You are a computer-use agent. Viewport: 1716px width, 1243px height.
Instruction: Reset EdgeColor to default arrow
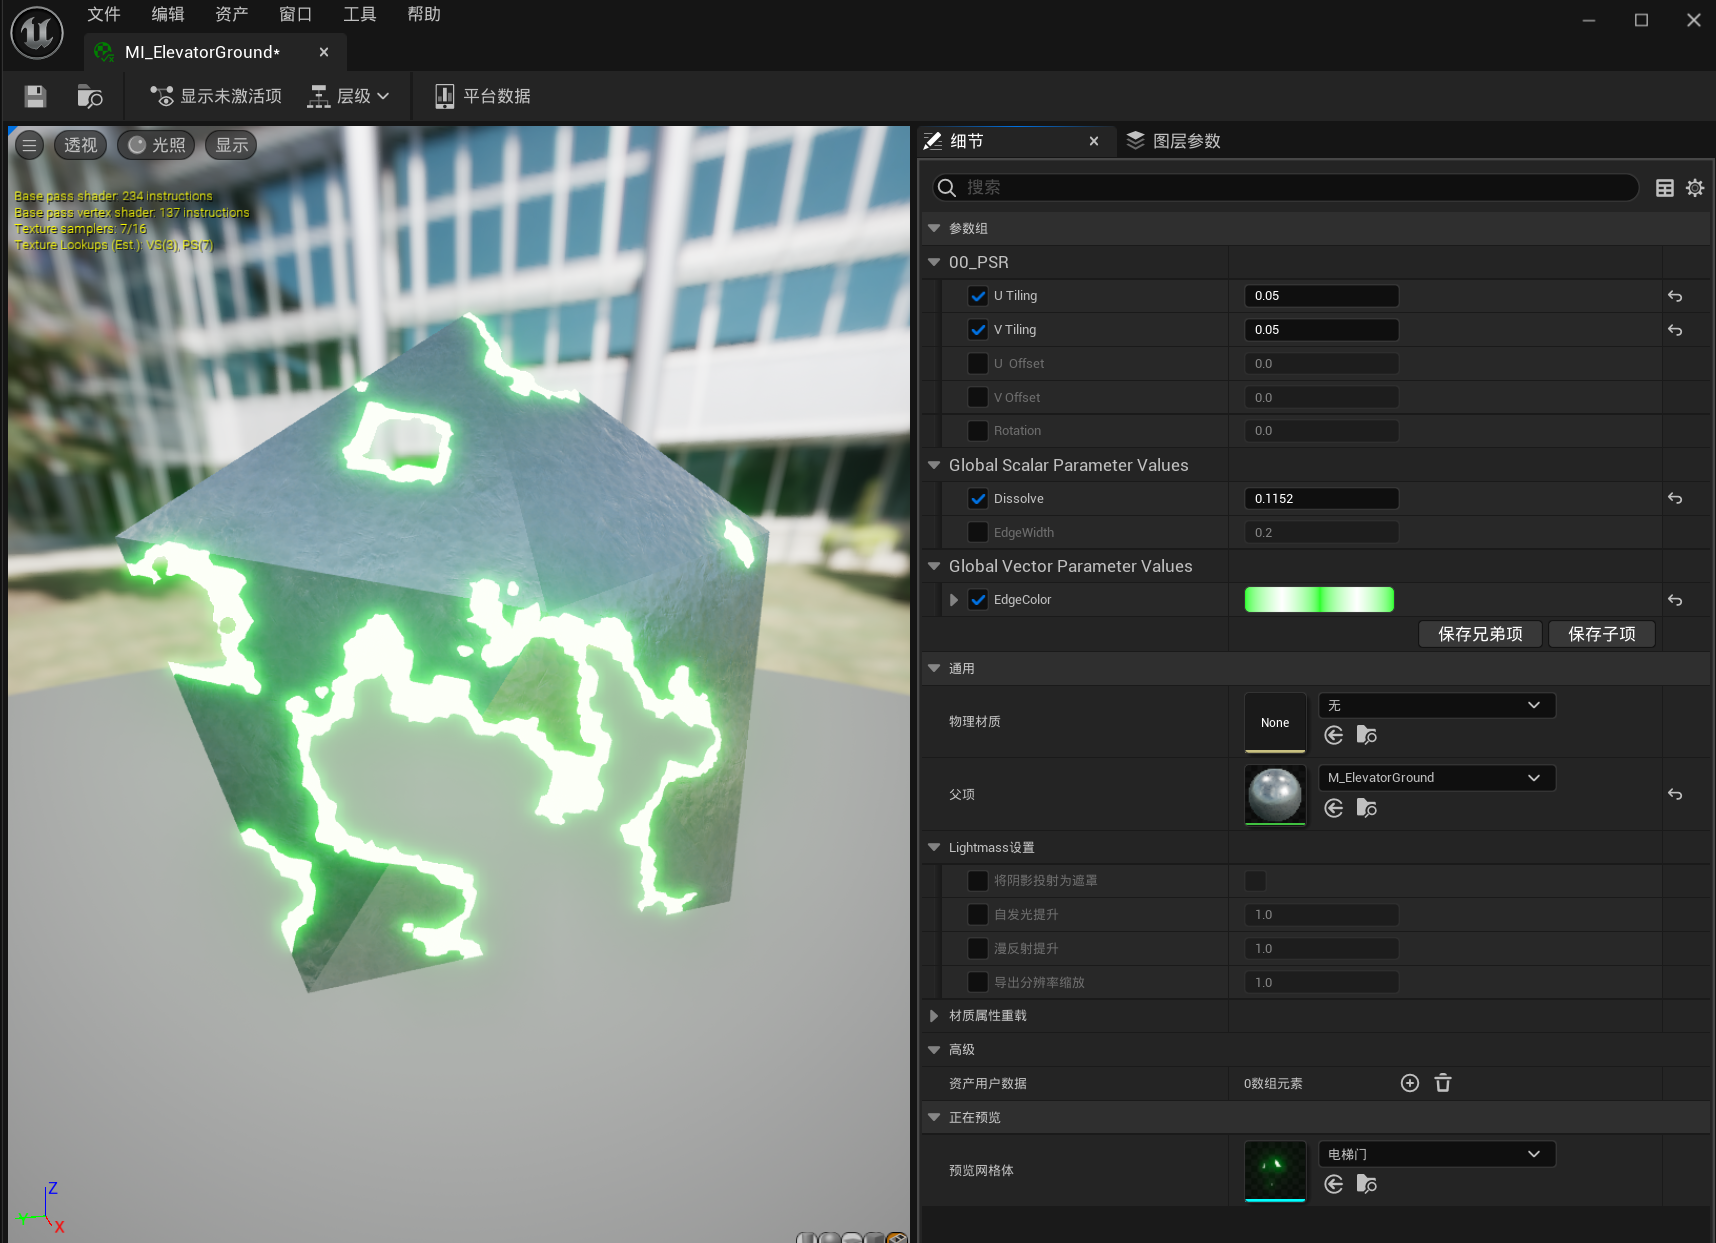[1675, 600]
